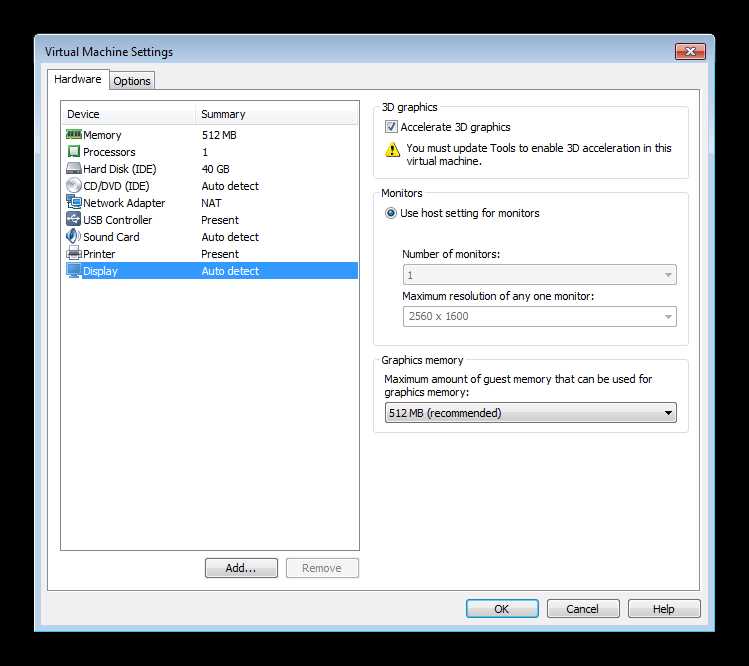Open the Maximum resolution dropdown

coord(539,316)
